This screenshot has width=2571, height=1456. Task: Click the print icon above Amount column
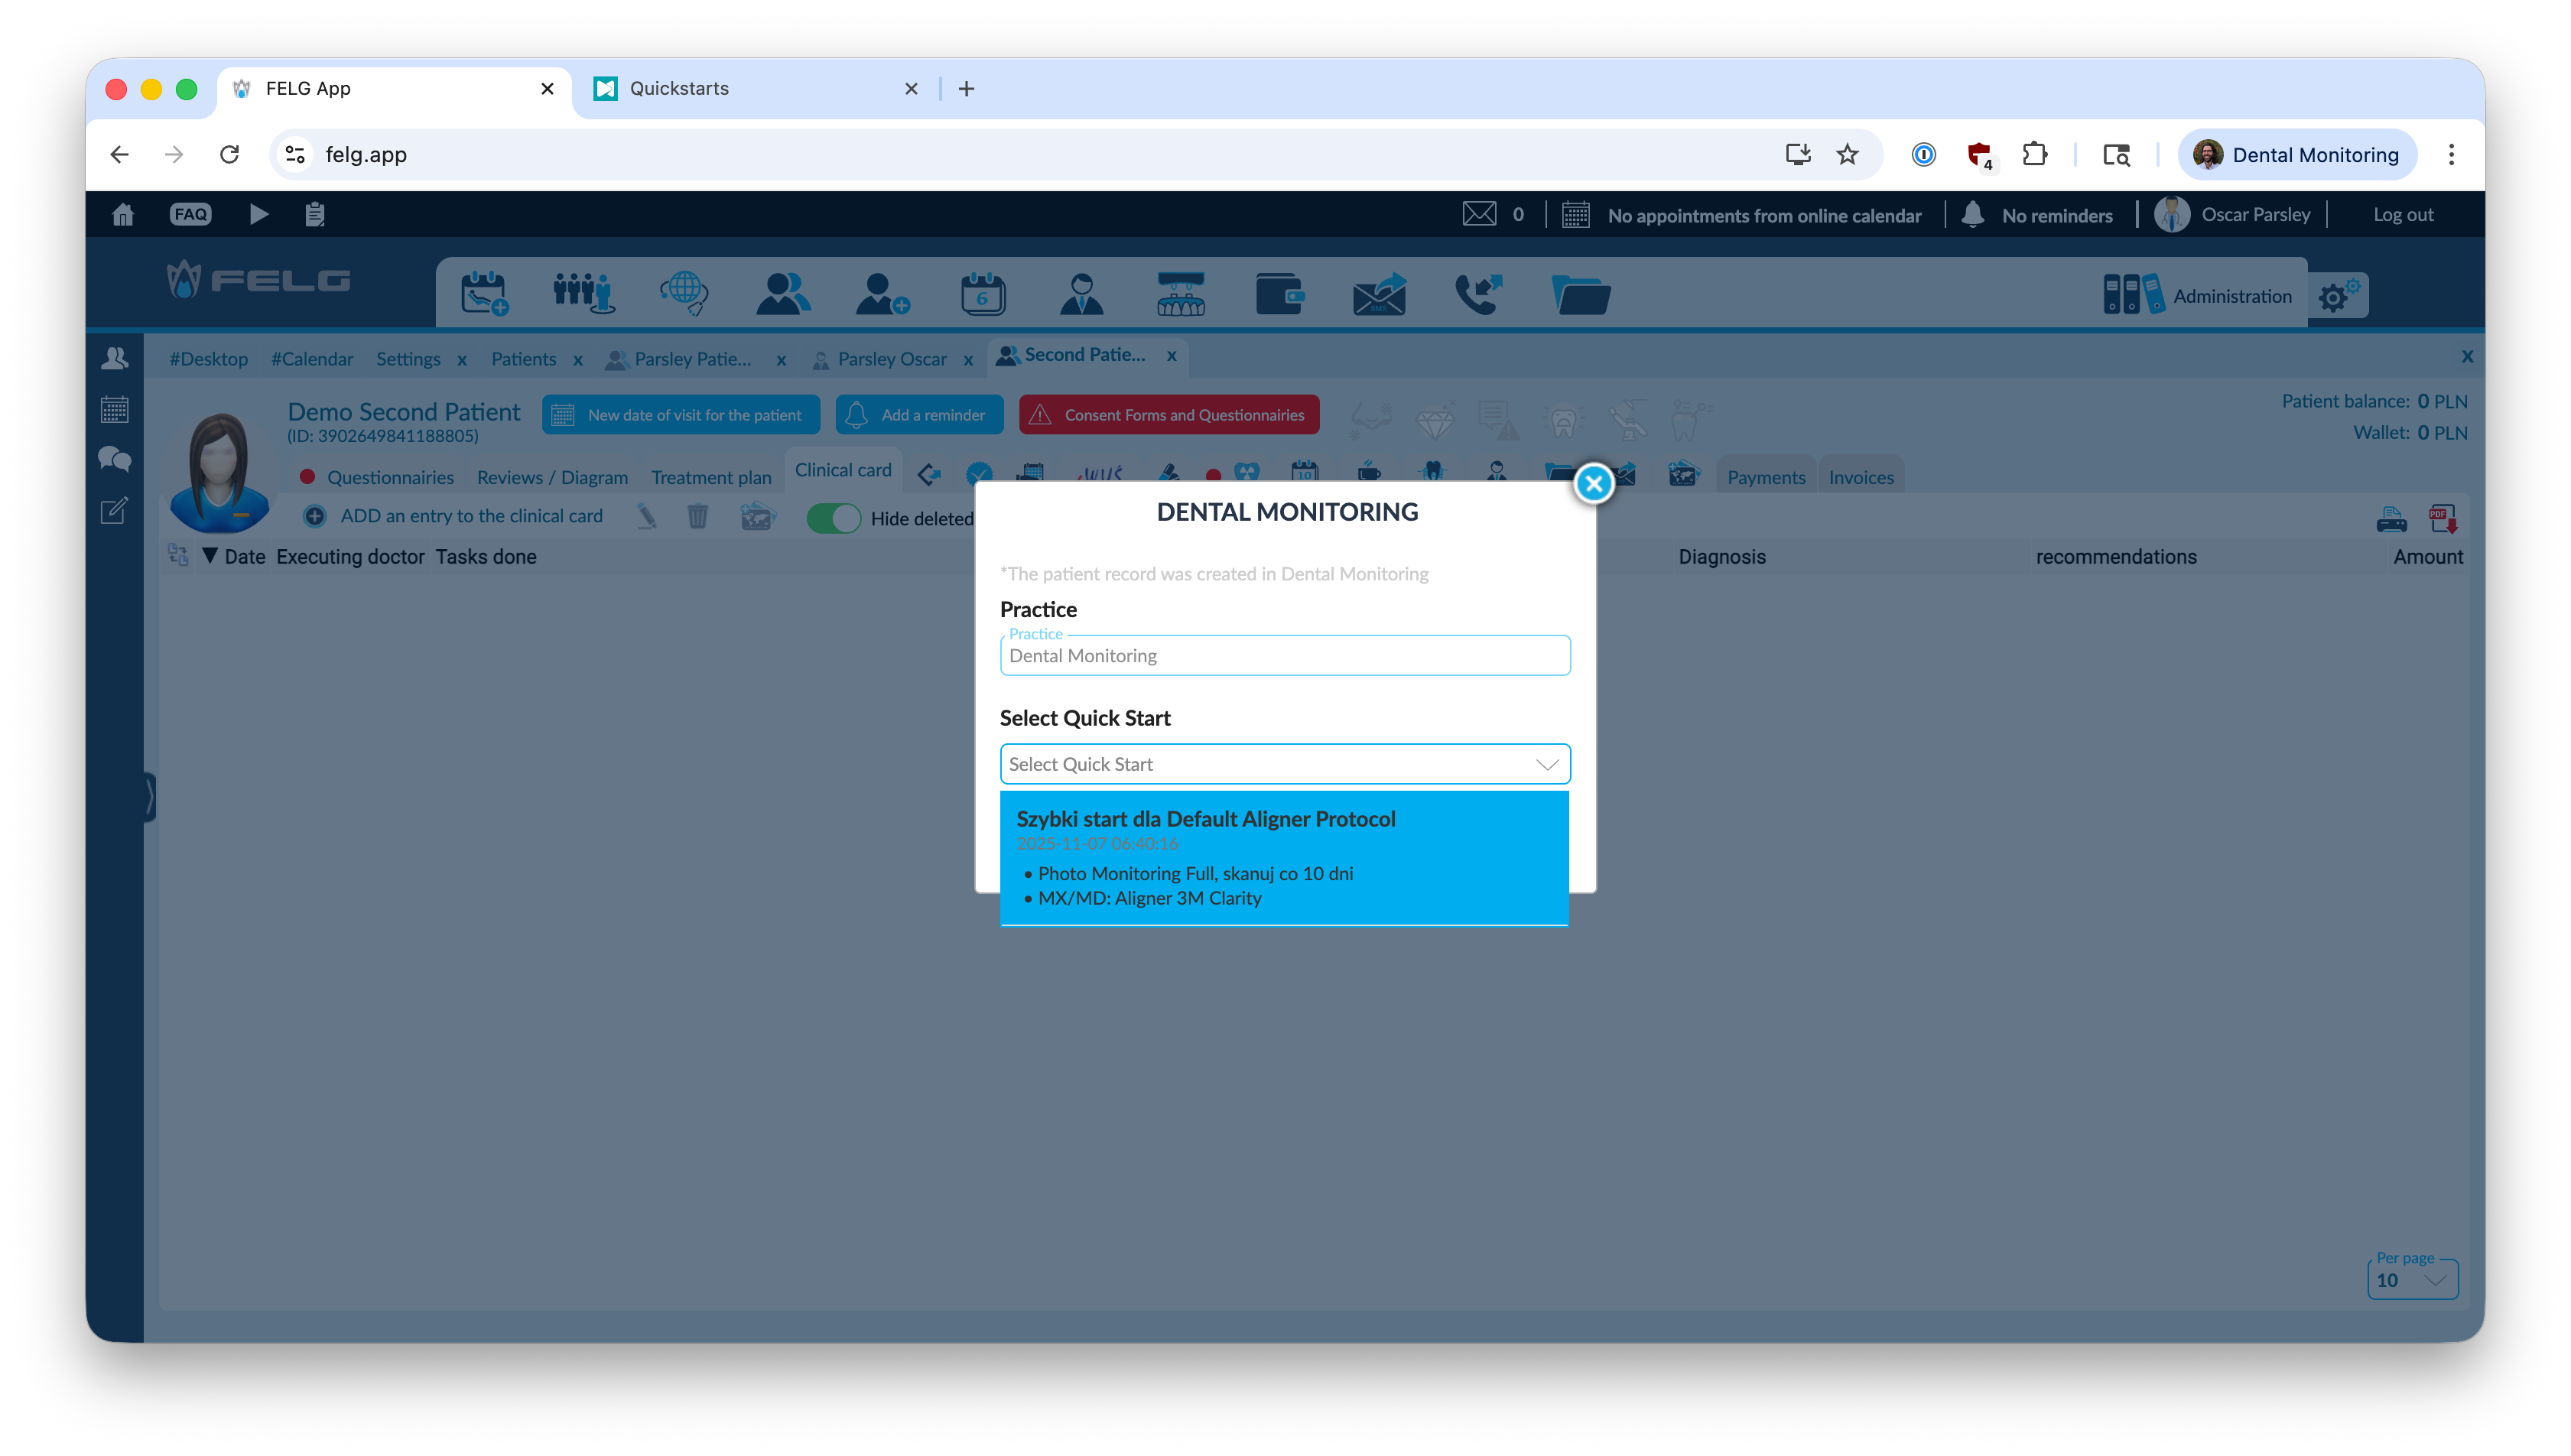tap(2391, 519)
